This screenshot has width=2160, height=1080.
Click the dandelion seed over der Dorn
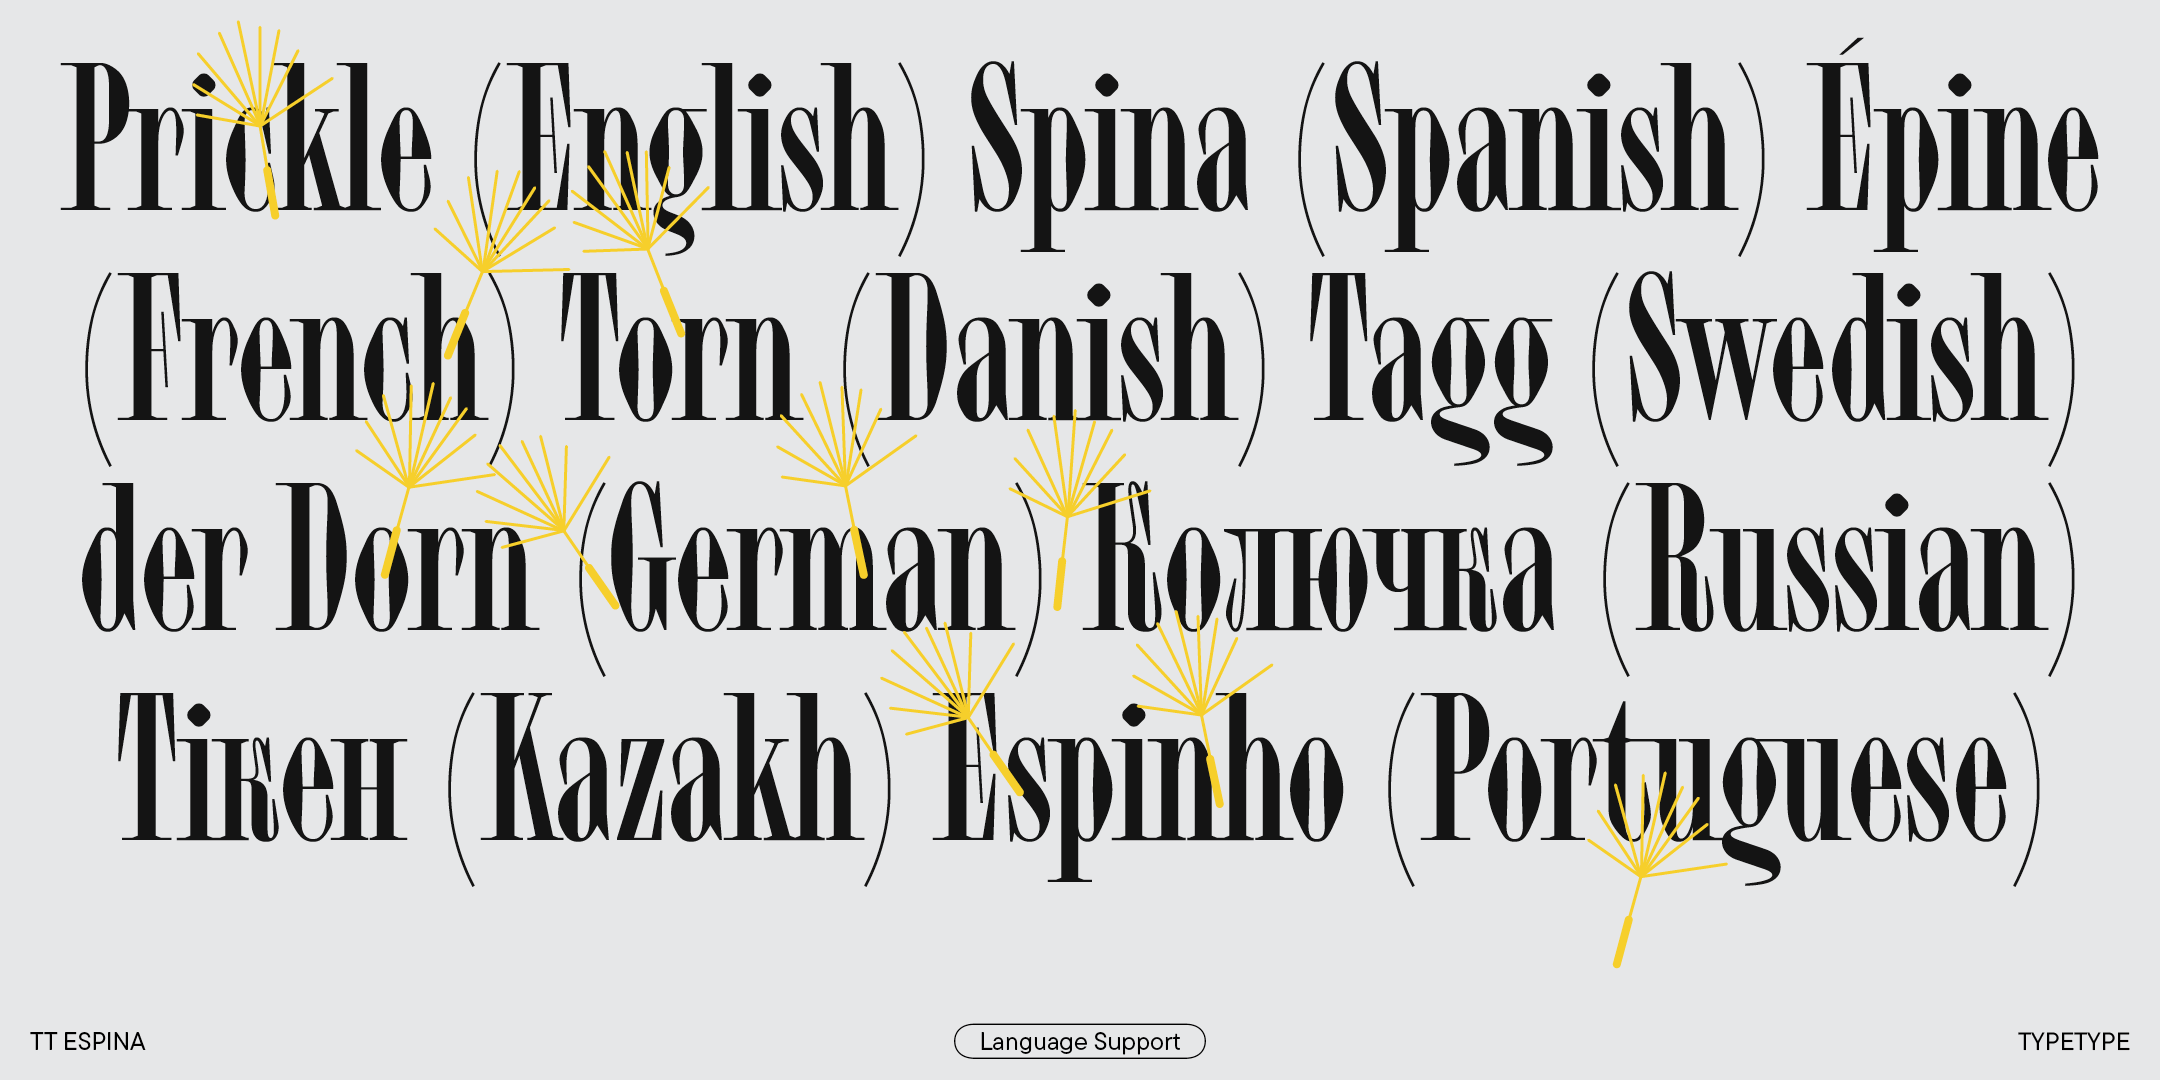pyautogui.click(x=409, y=484)
